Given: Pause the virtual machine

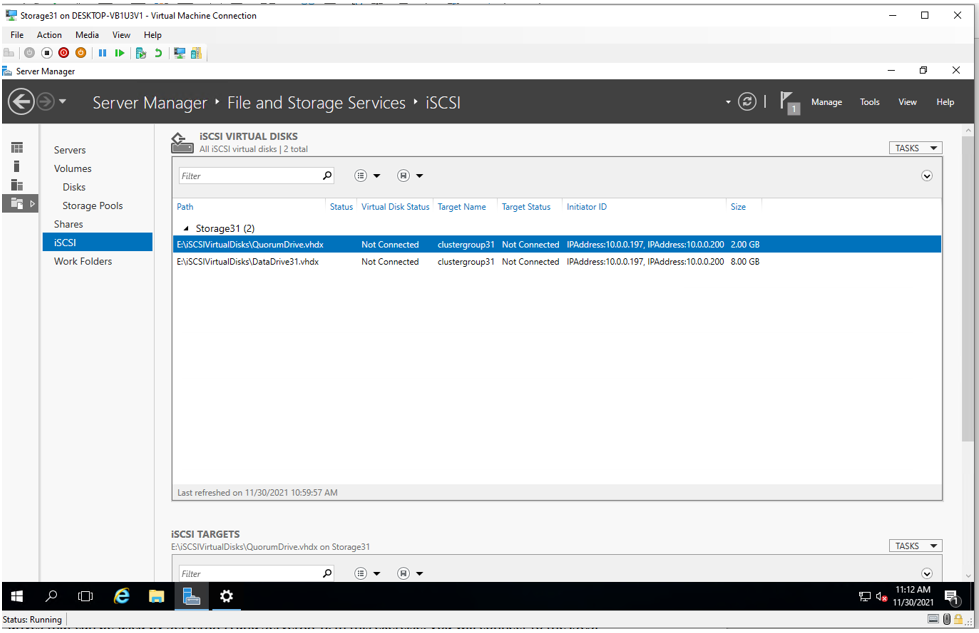Looking at the screenshot, I should tap(102, 53).
